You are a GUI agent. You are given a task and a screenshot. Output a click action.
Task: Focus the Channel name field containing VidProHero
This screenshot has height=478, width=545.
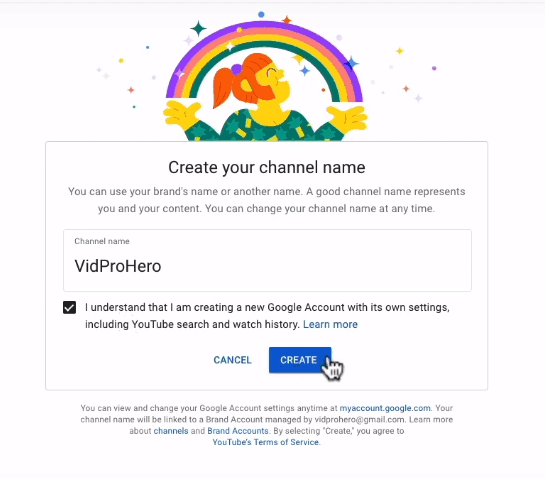click(x=267, y=260)
